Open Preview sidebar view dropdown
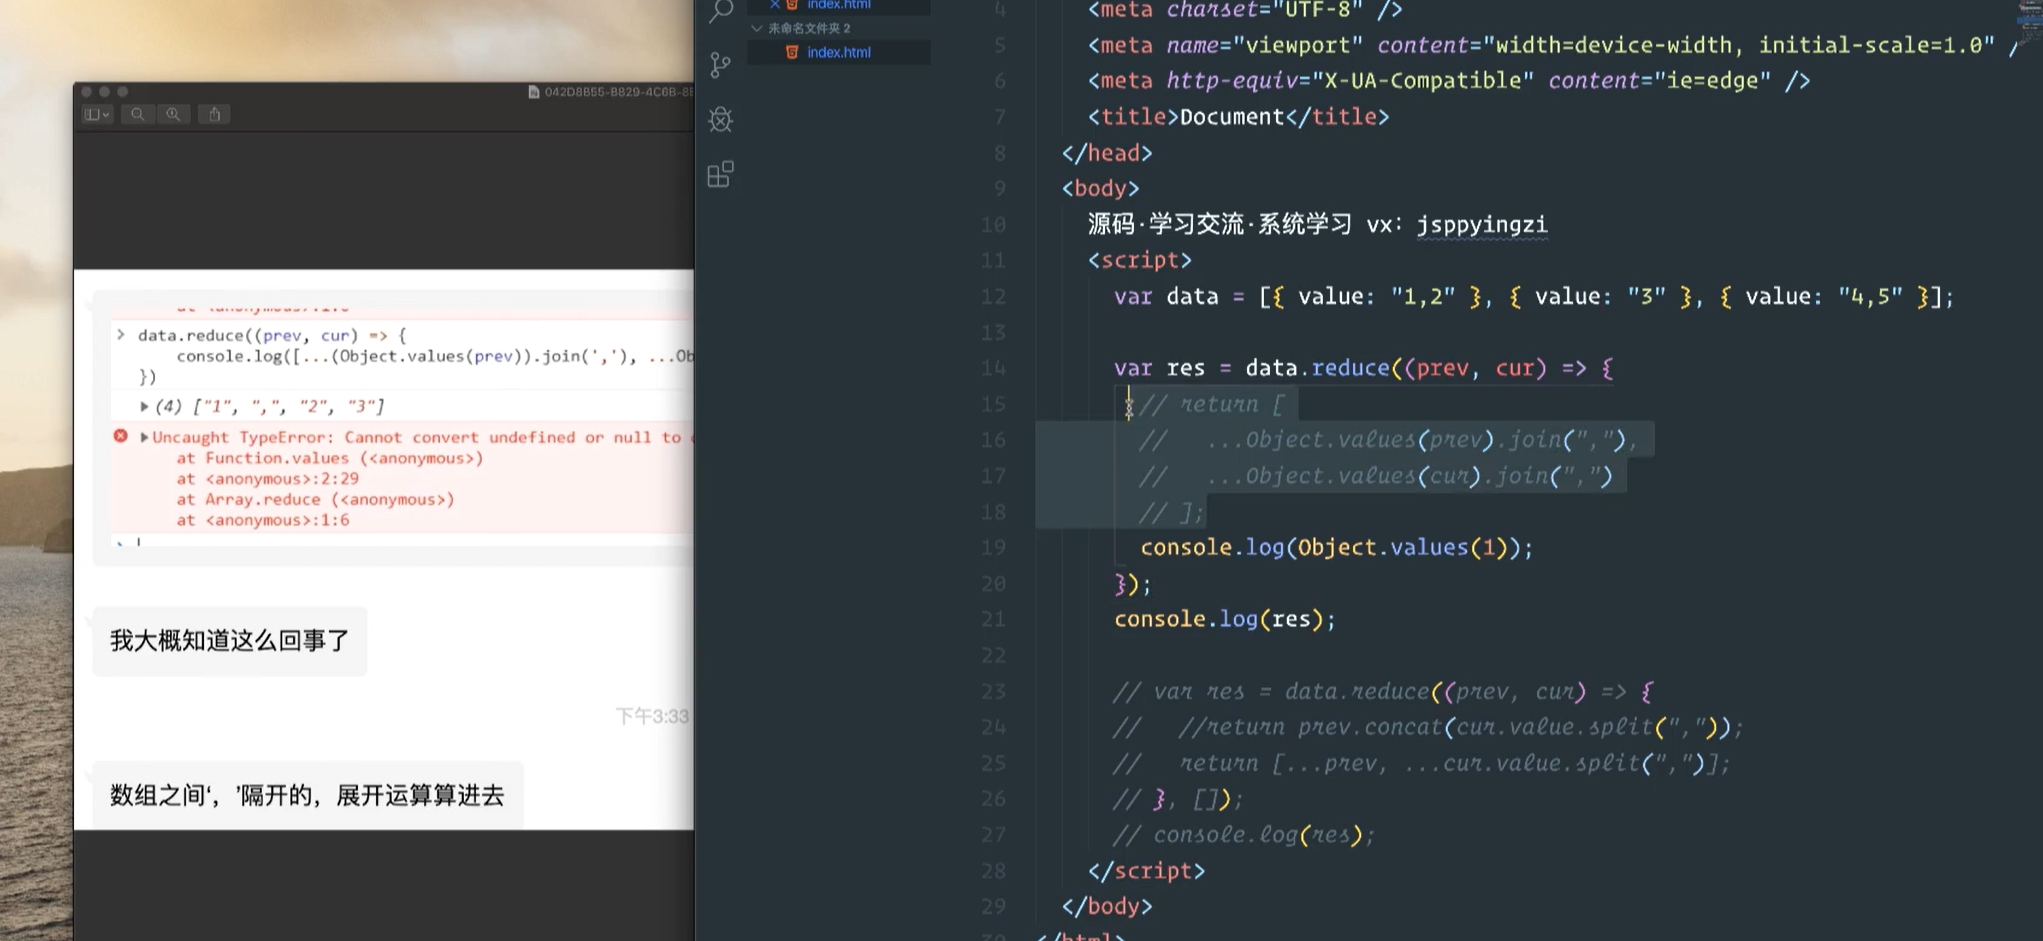Screen dimensions: 2043x941 click(x=97, y=114)
